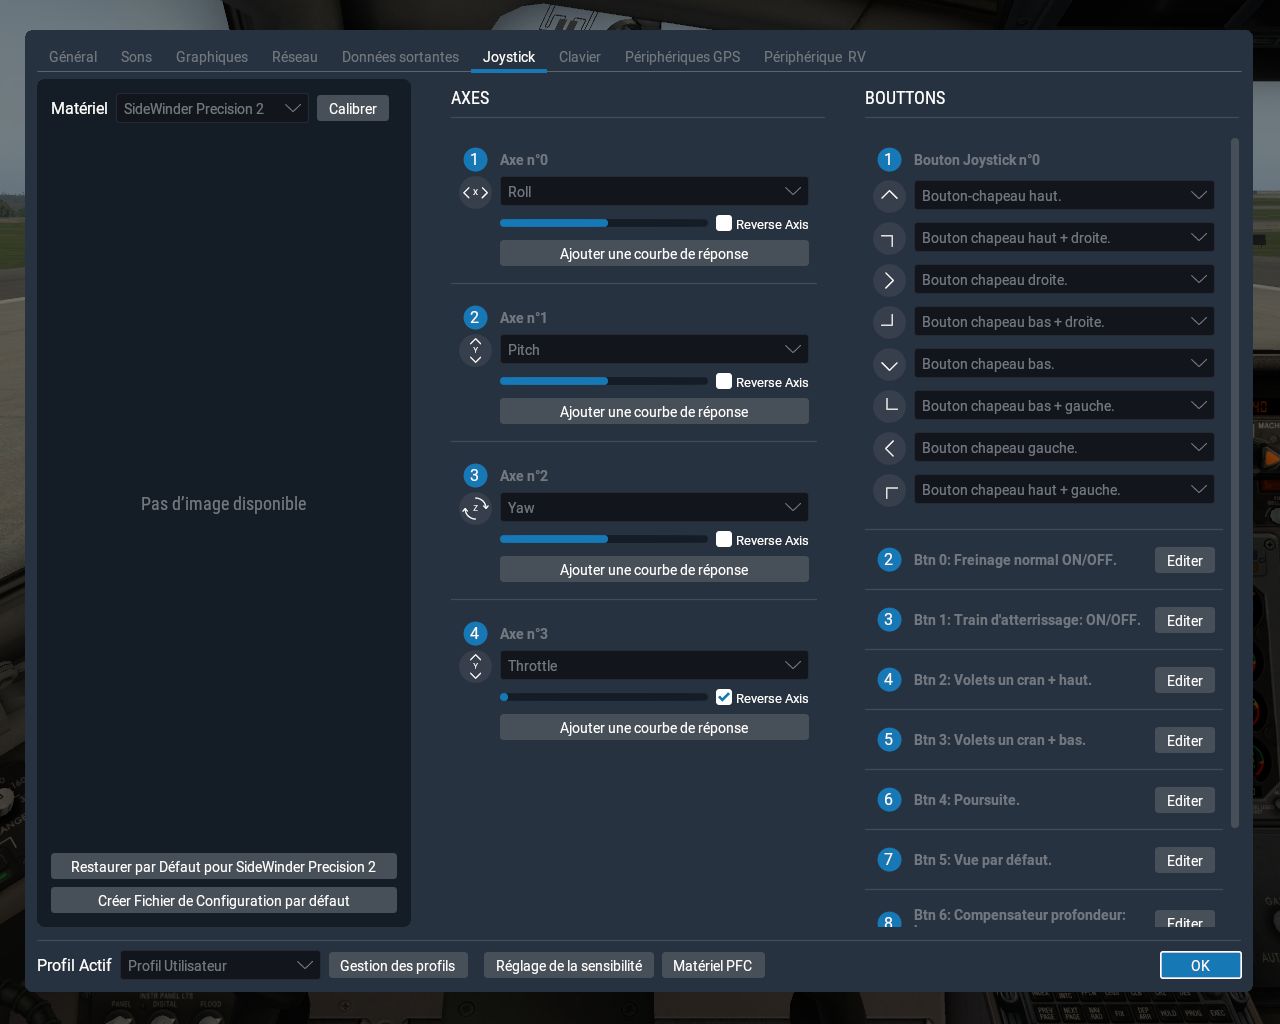The width and height of the screenshot is (1280, 1024).
Task: Add a response curve for the Yaw axis
Action: pos(654,569)
